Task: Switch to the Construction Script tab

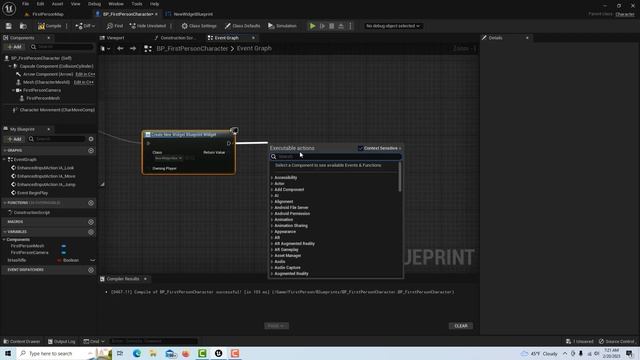Action: pyautogui.click(x=177, y=38)
